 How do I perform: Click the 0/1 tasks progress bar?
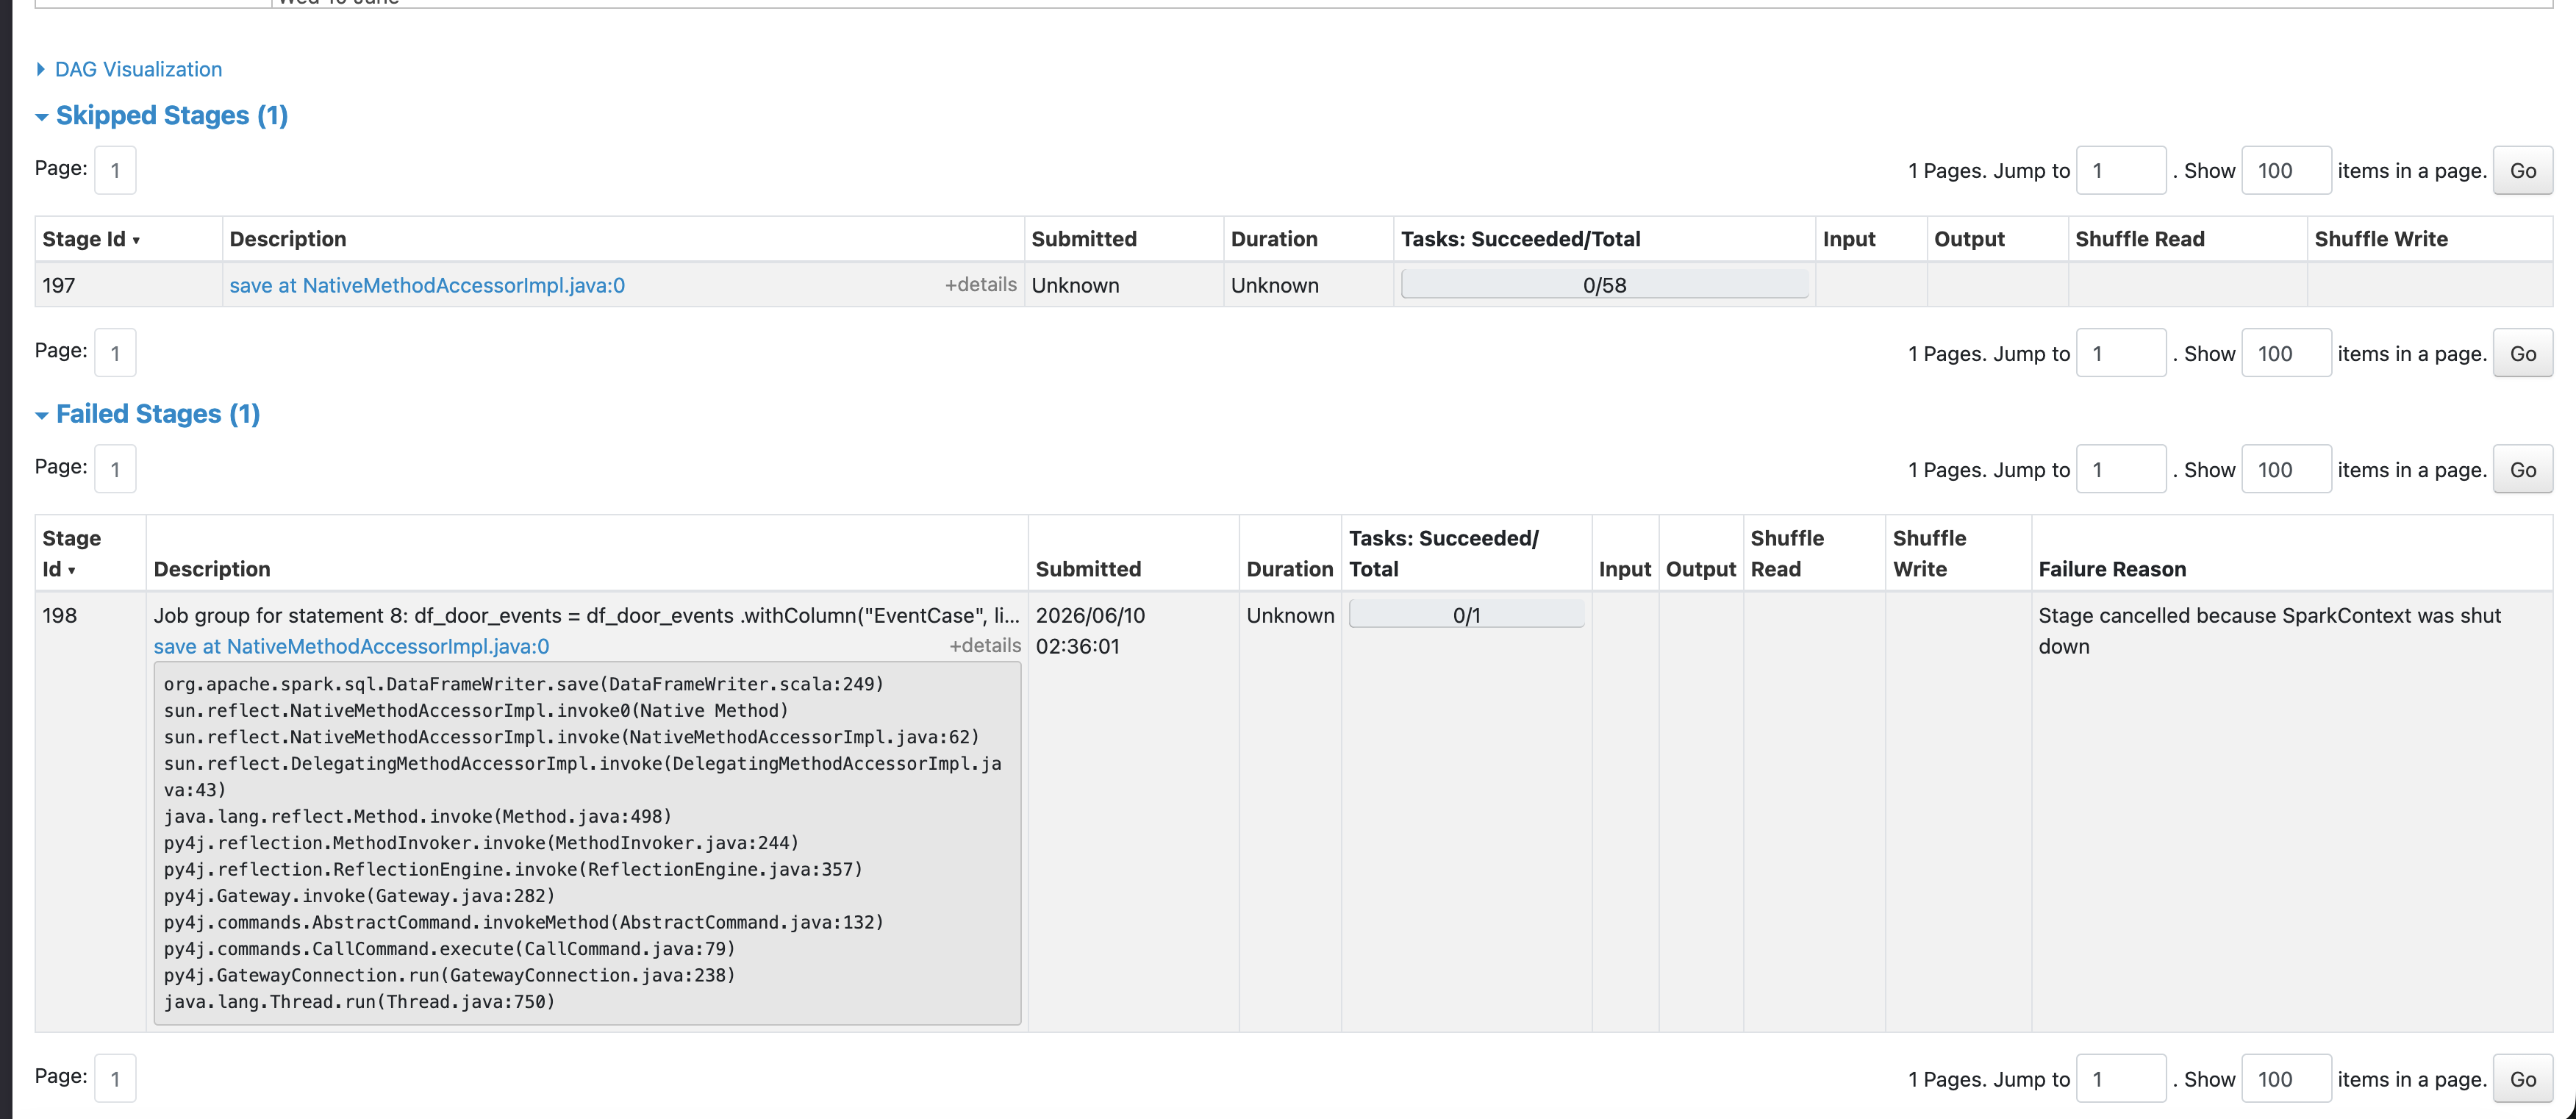1466,615
